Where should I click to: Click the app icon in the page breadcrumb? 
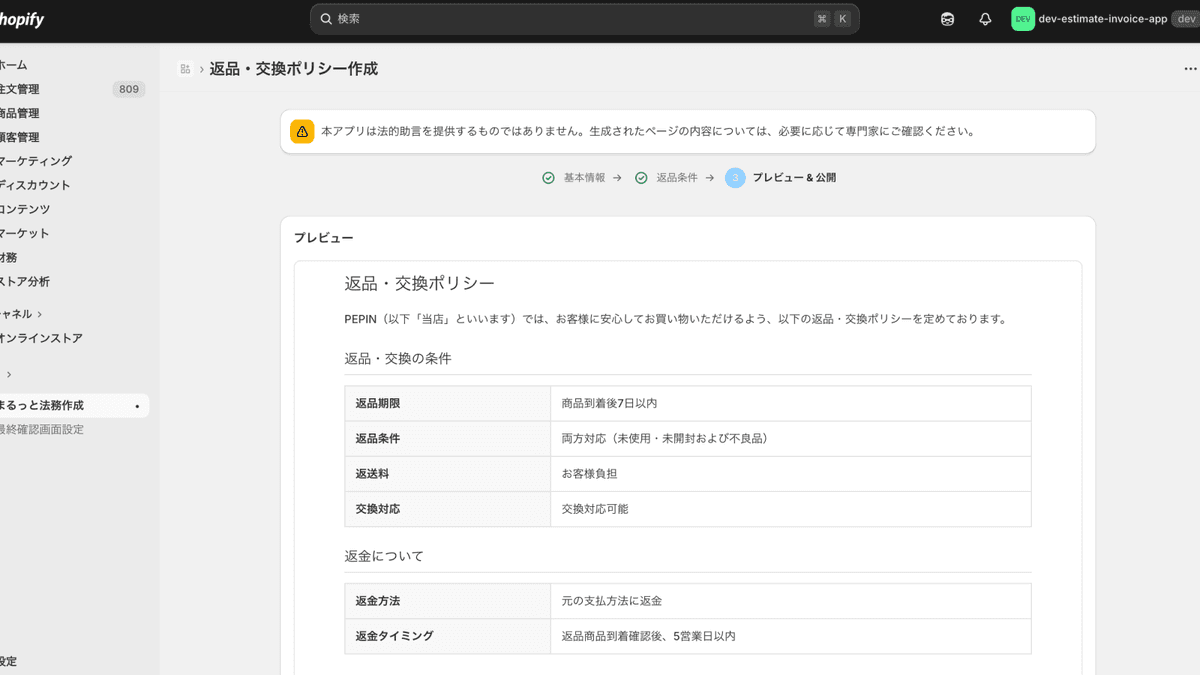pos(185,68)
